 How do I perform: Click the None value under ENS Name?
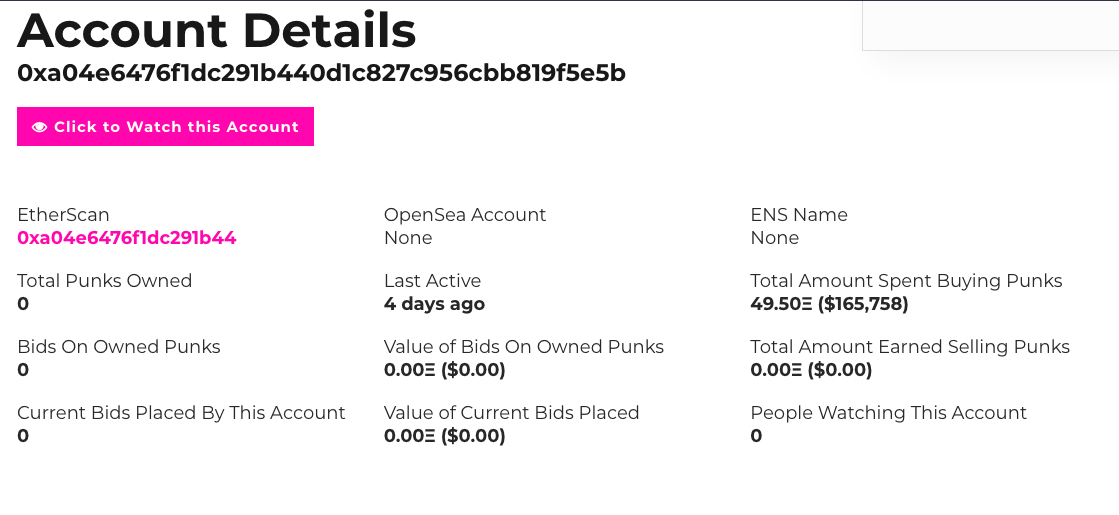tap(775, 238)
